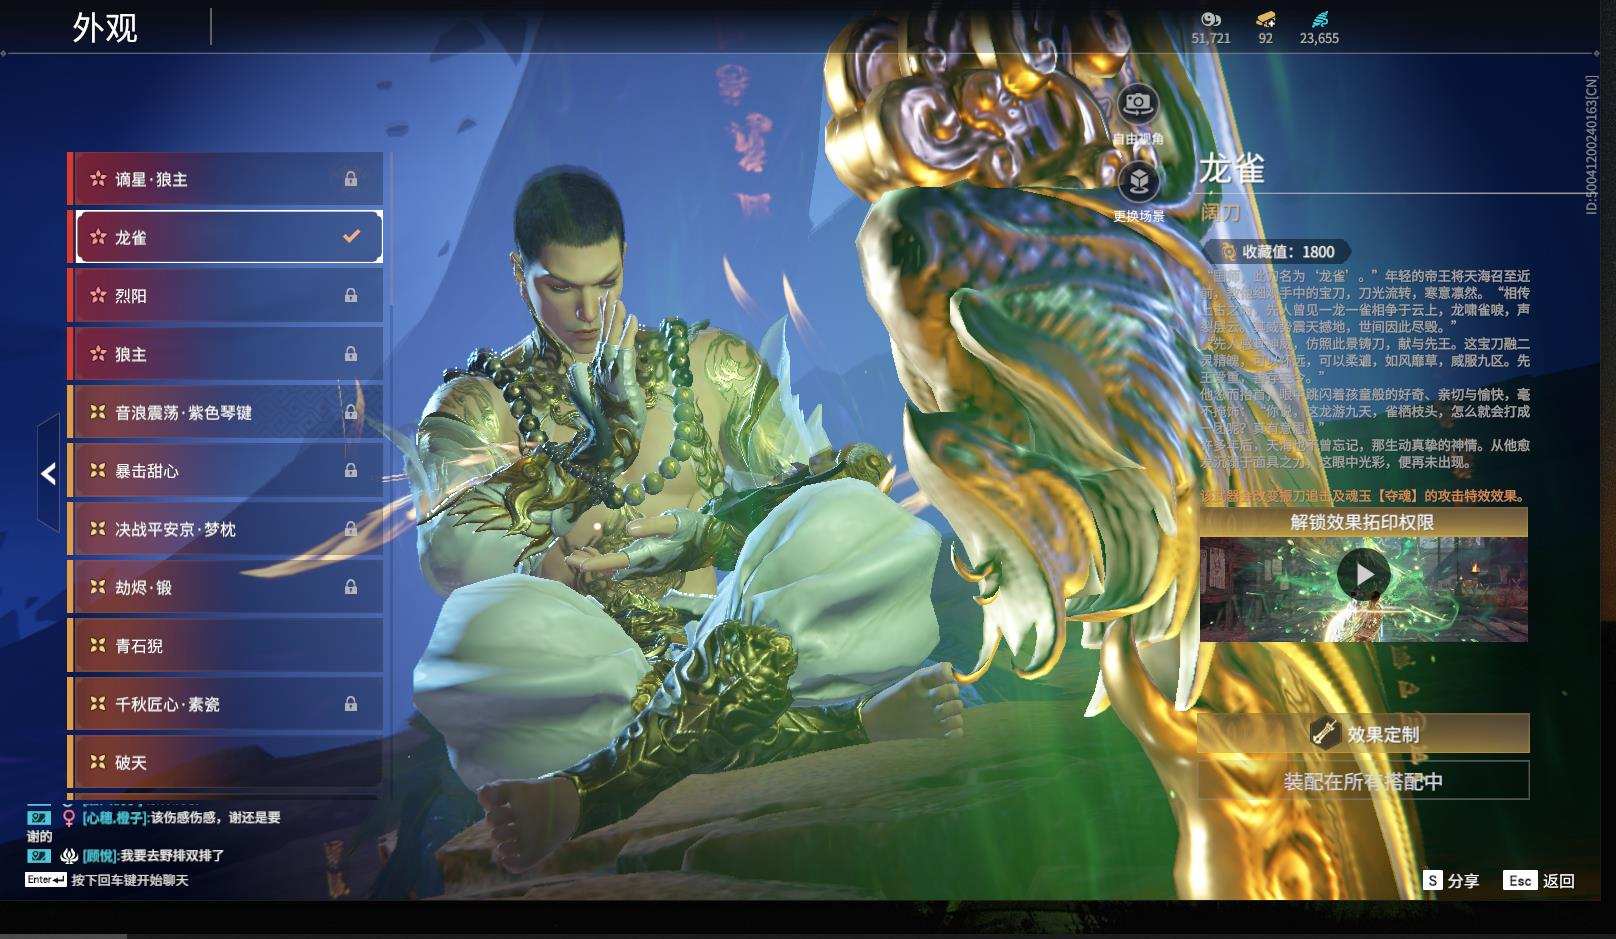Click the chat prompt 按下回车键开始聊天
Screen dimensions: 1616x939
click(x=130, y=880)
